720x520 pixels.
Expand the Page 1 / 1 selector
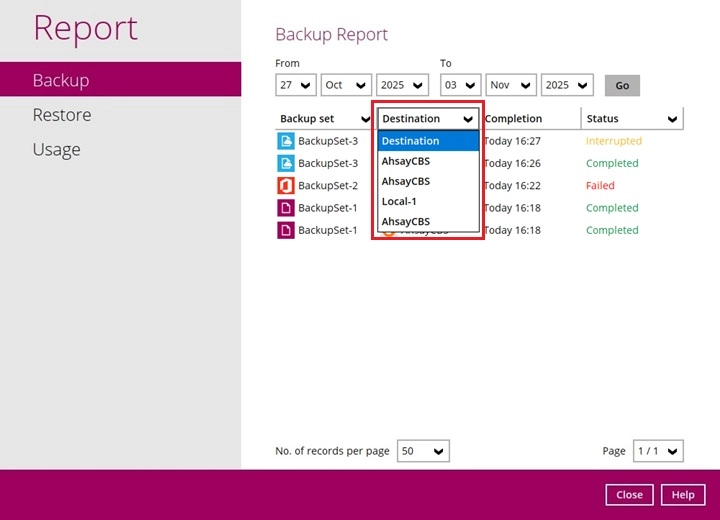click(658, 451)
